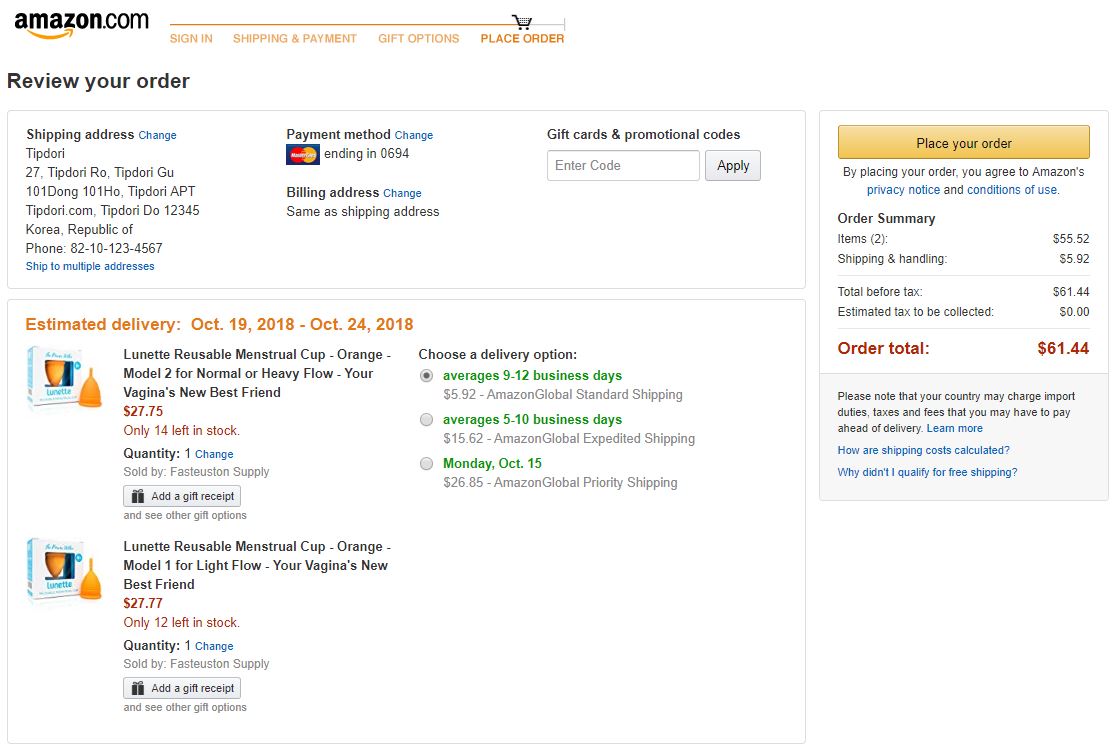This screenshot has height=750, width=1119.
Task: Go to the Gift Options step
Action: coord(418,39)
